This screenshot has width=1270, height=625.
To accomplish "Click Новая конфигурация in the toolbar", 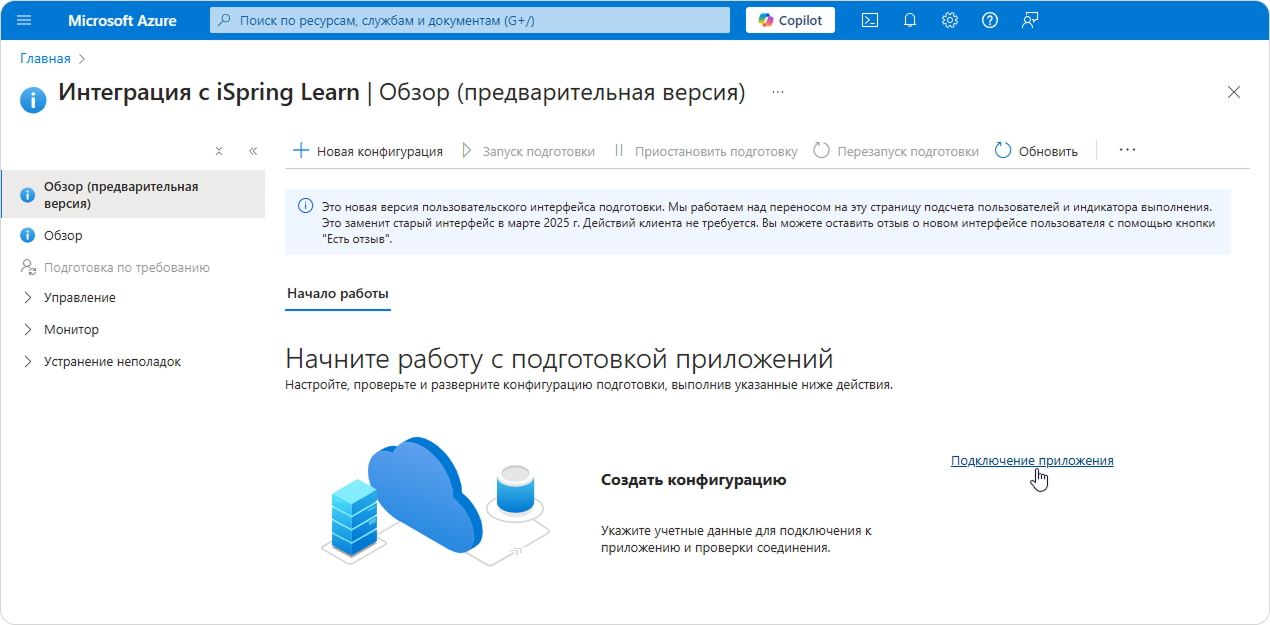I will point(368,151).
